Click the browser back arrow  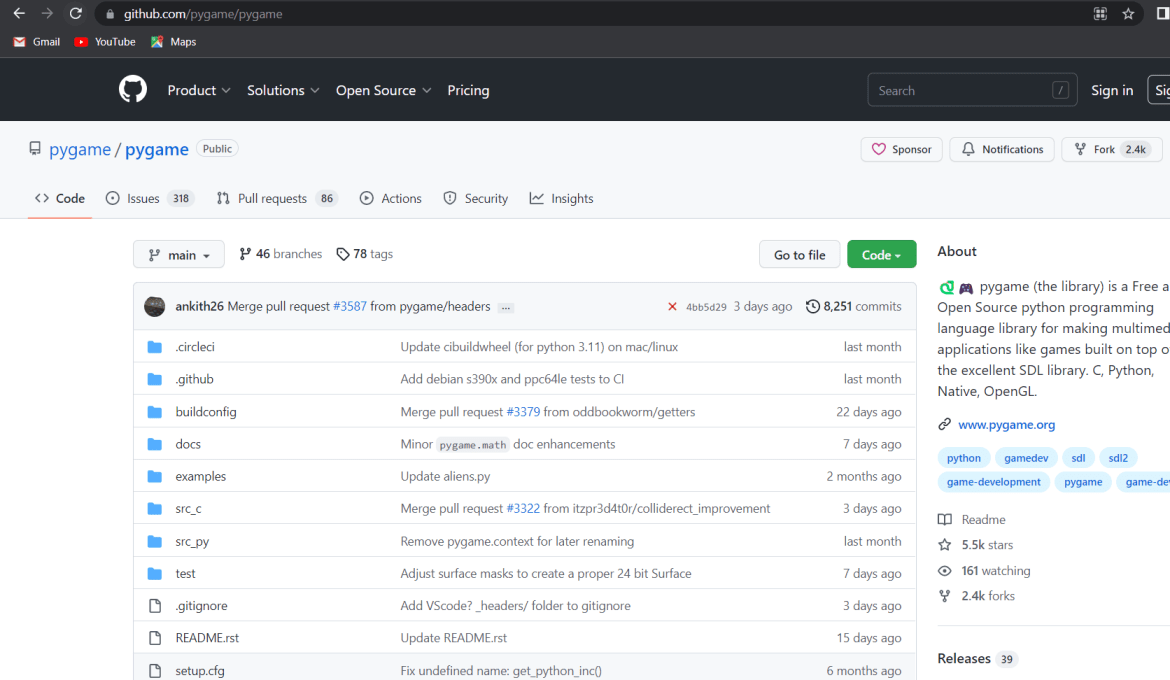(x=19, y=13)
